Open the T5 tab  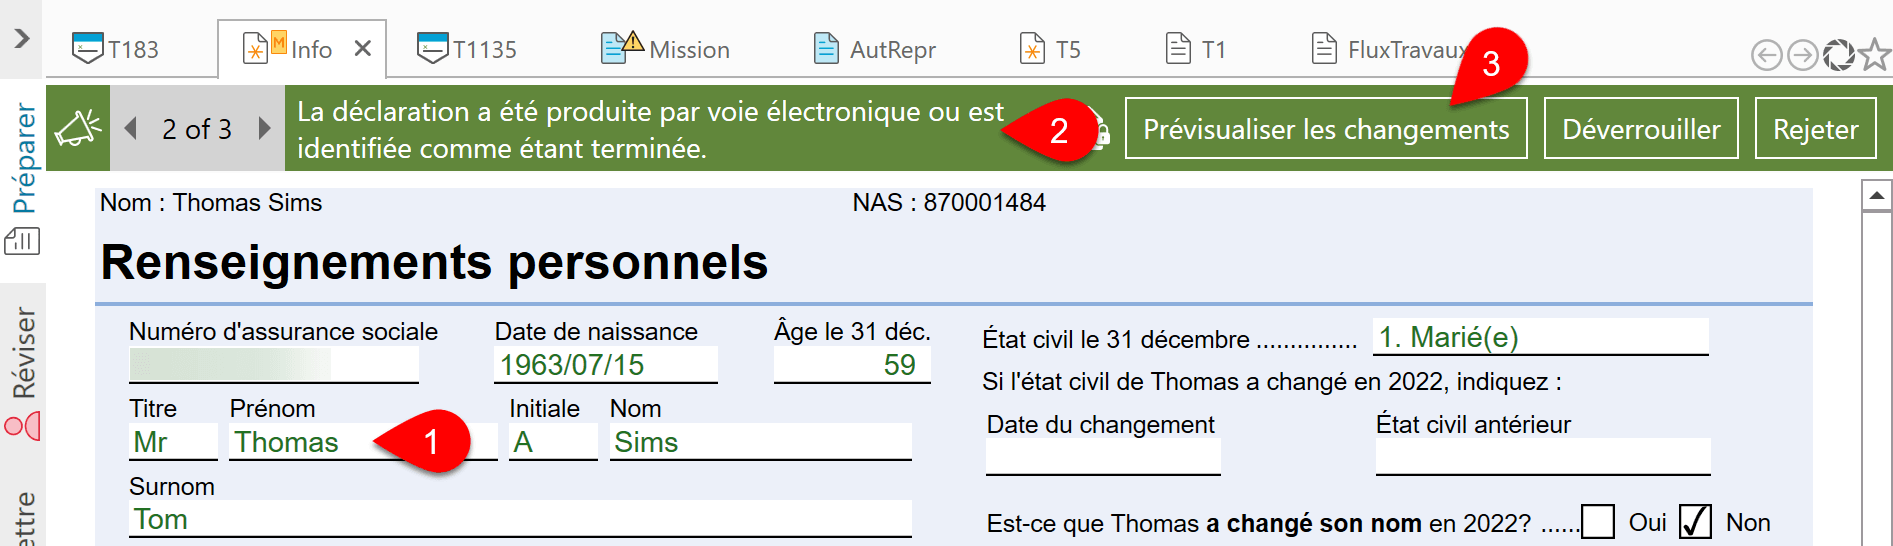click(x=1049, y=49)
